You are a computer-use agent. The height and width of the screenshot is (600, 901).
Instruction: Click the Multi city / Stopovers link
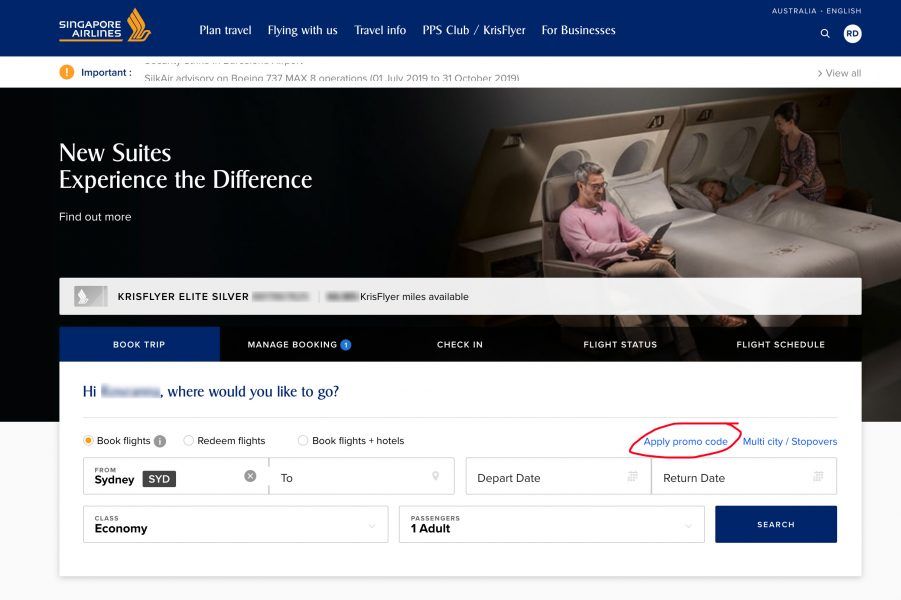tap(790, 441)
